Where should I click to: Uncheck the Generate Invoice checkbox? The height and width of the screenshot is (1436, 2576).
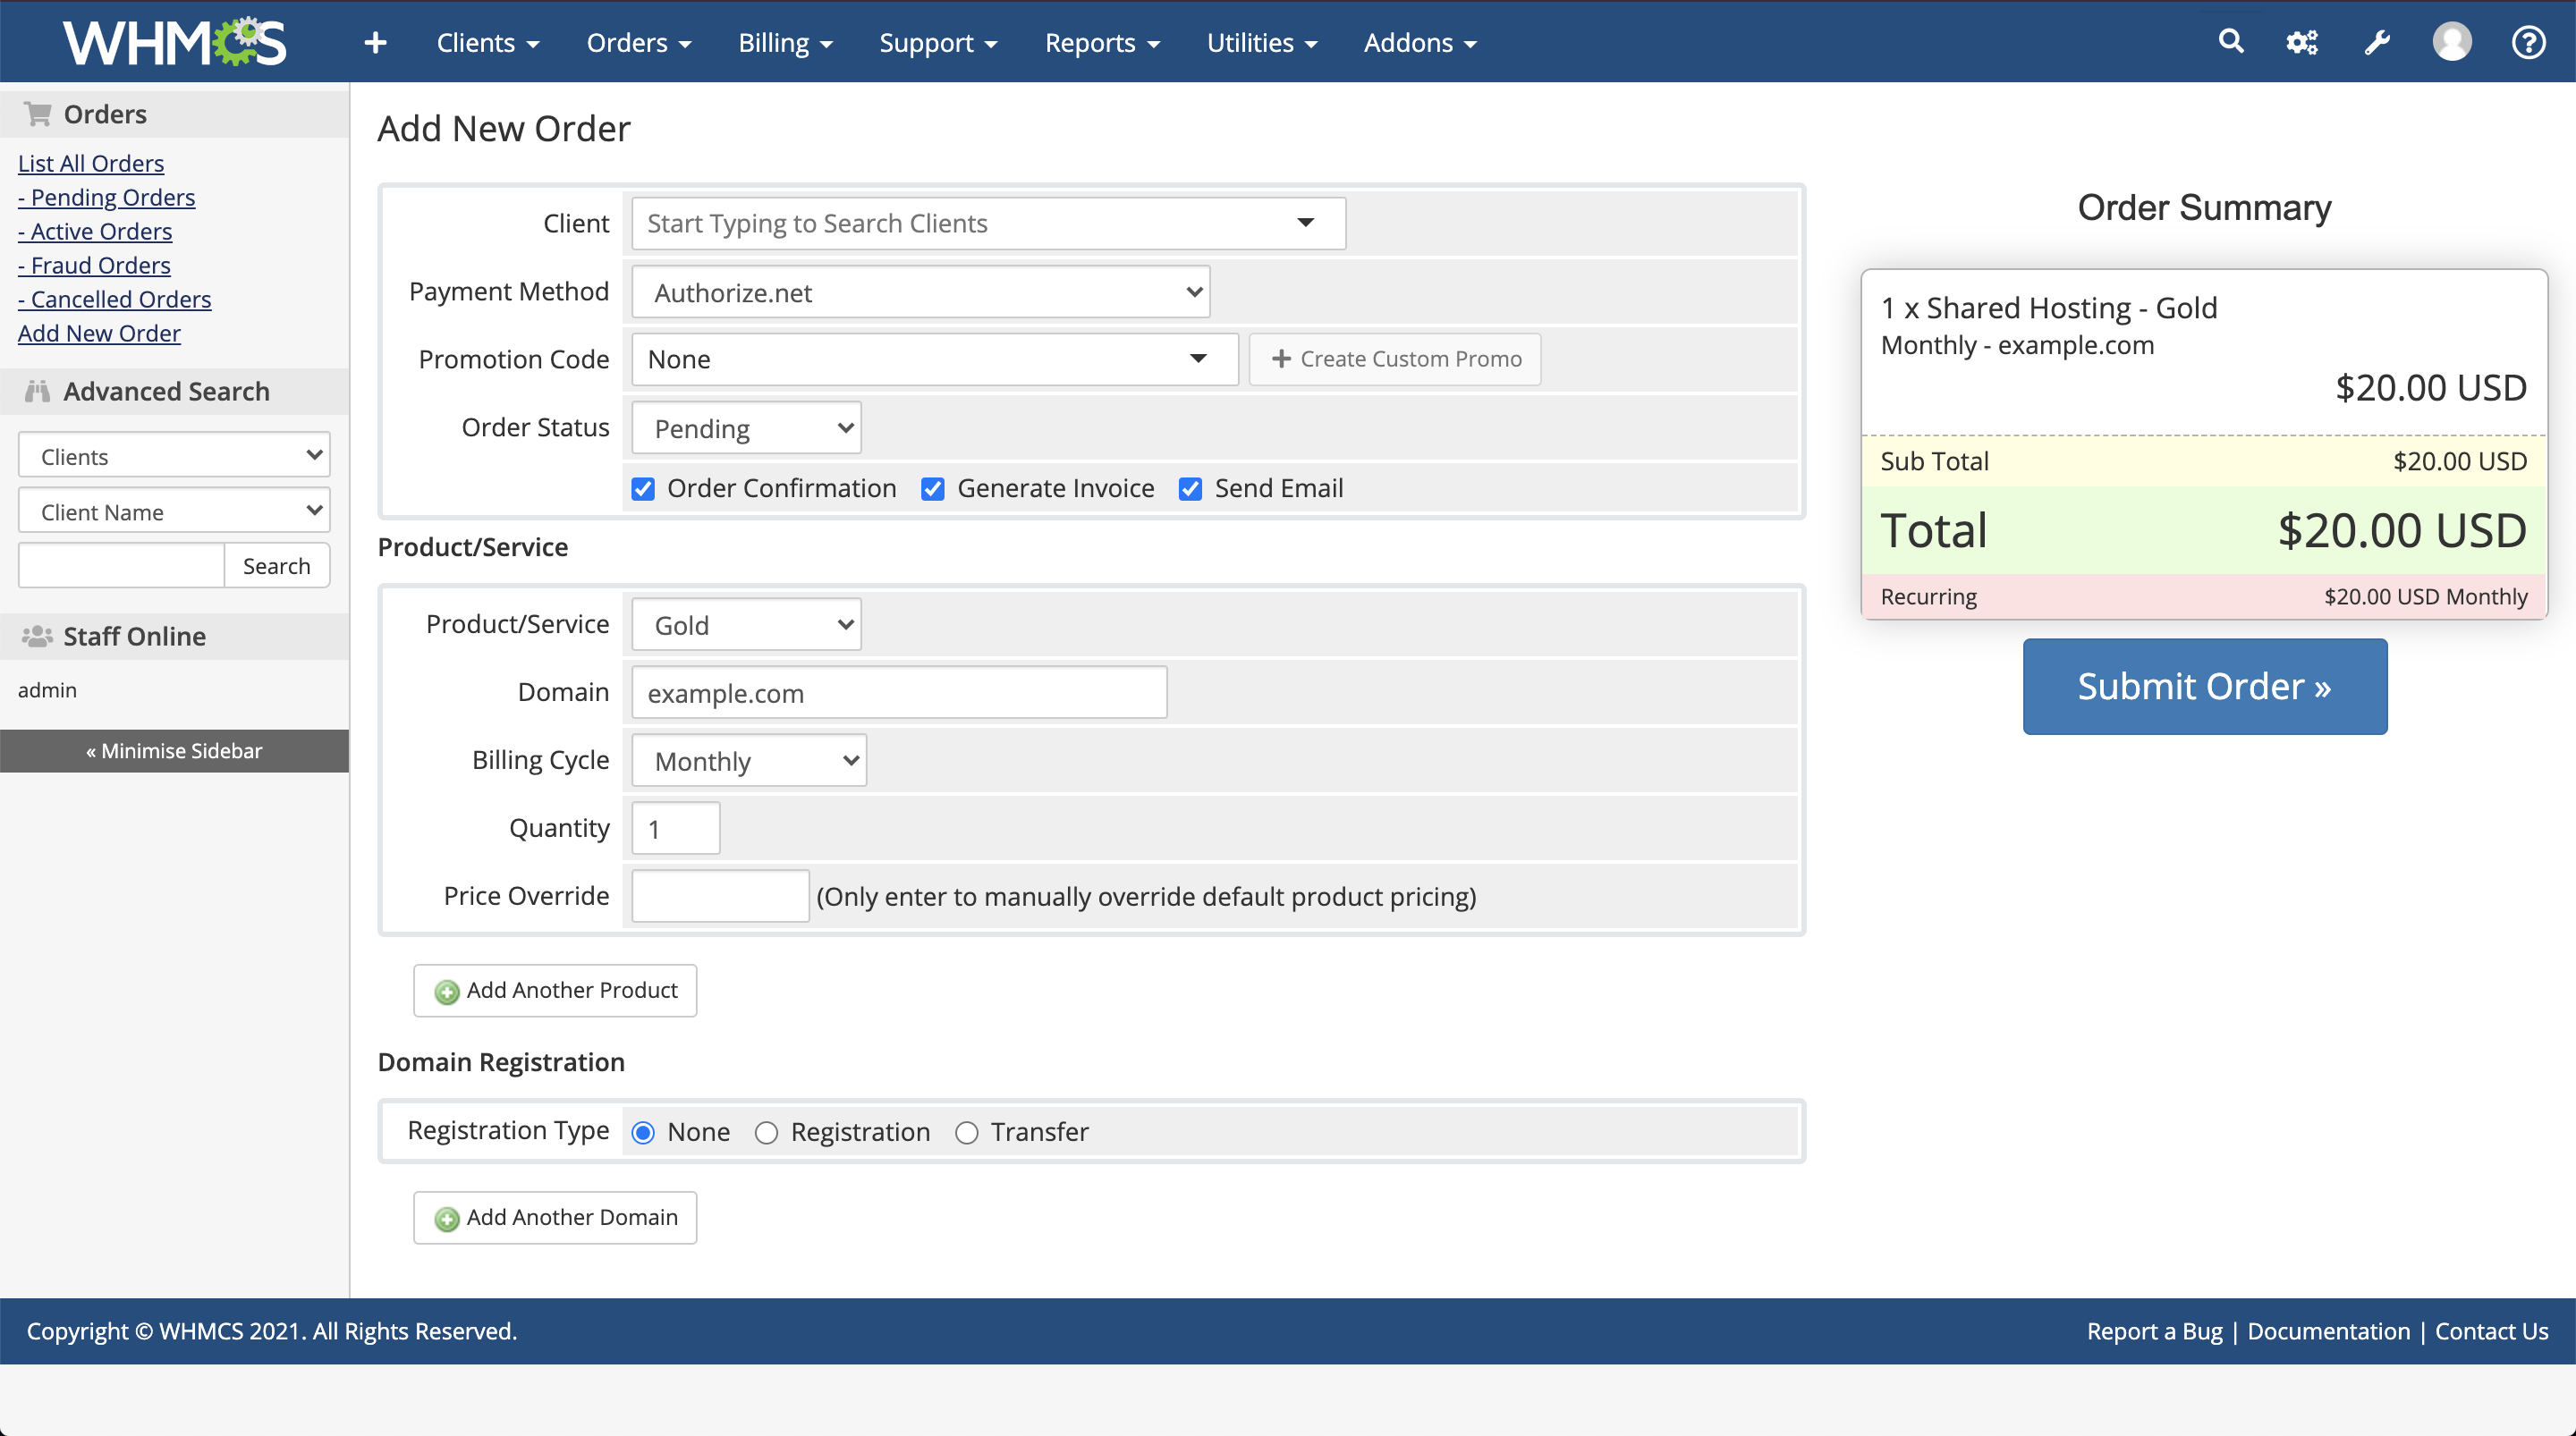coord(933,489)
